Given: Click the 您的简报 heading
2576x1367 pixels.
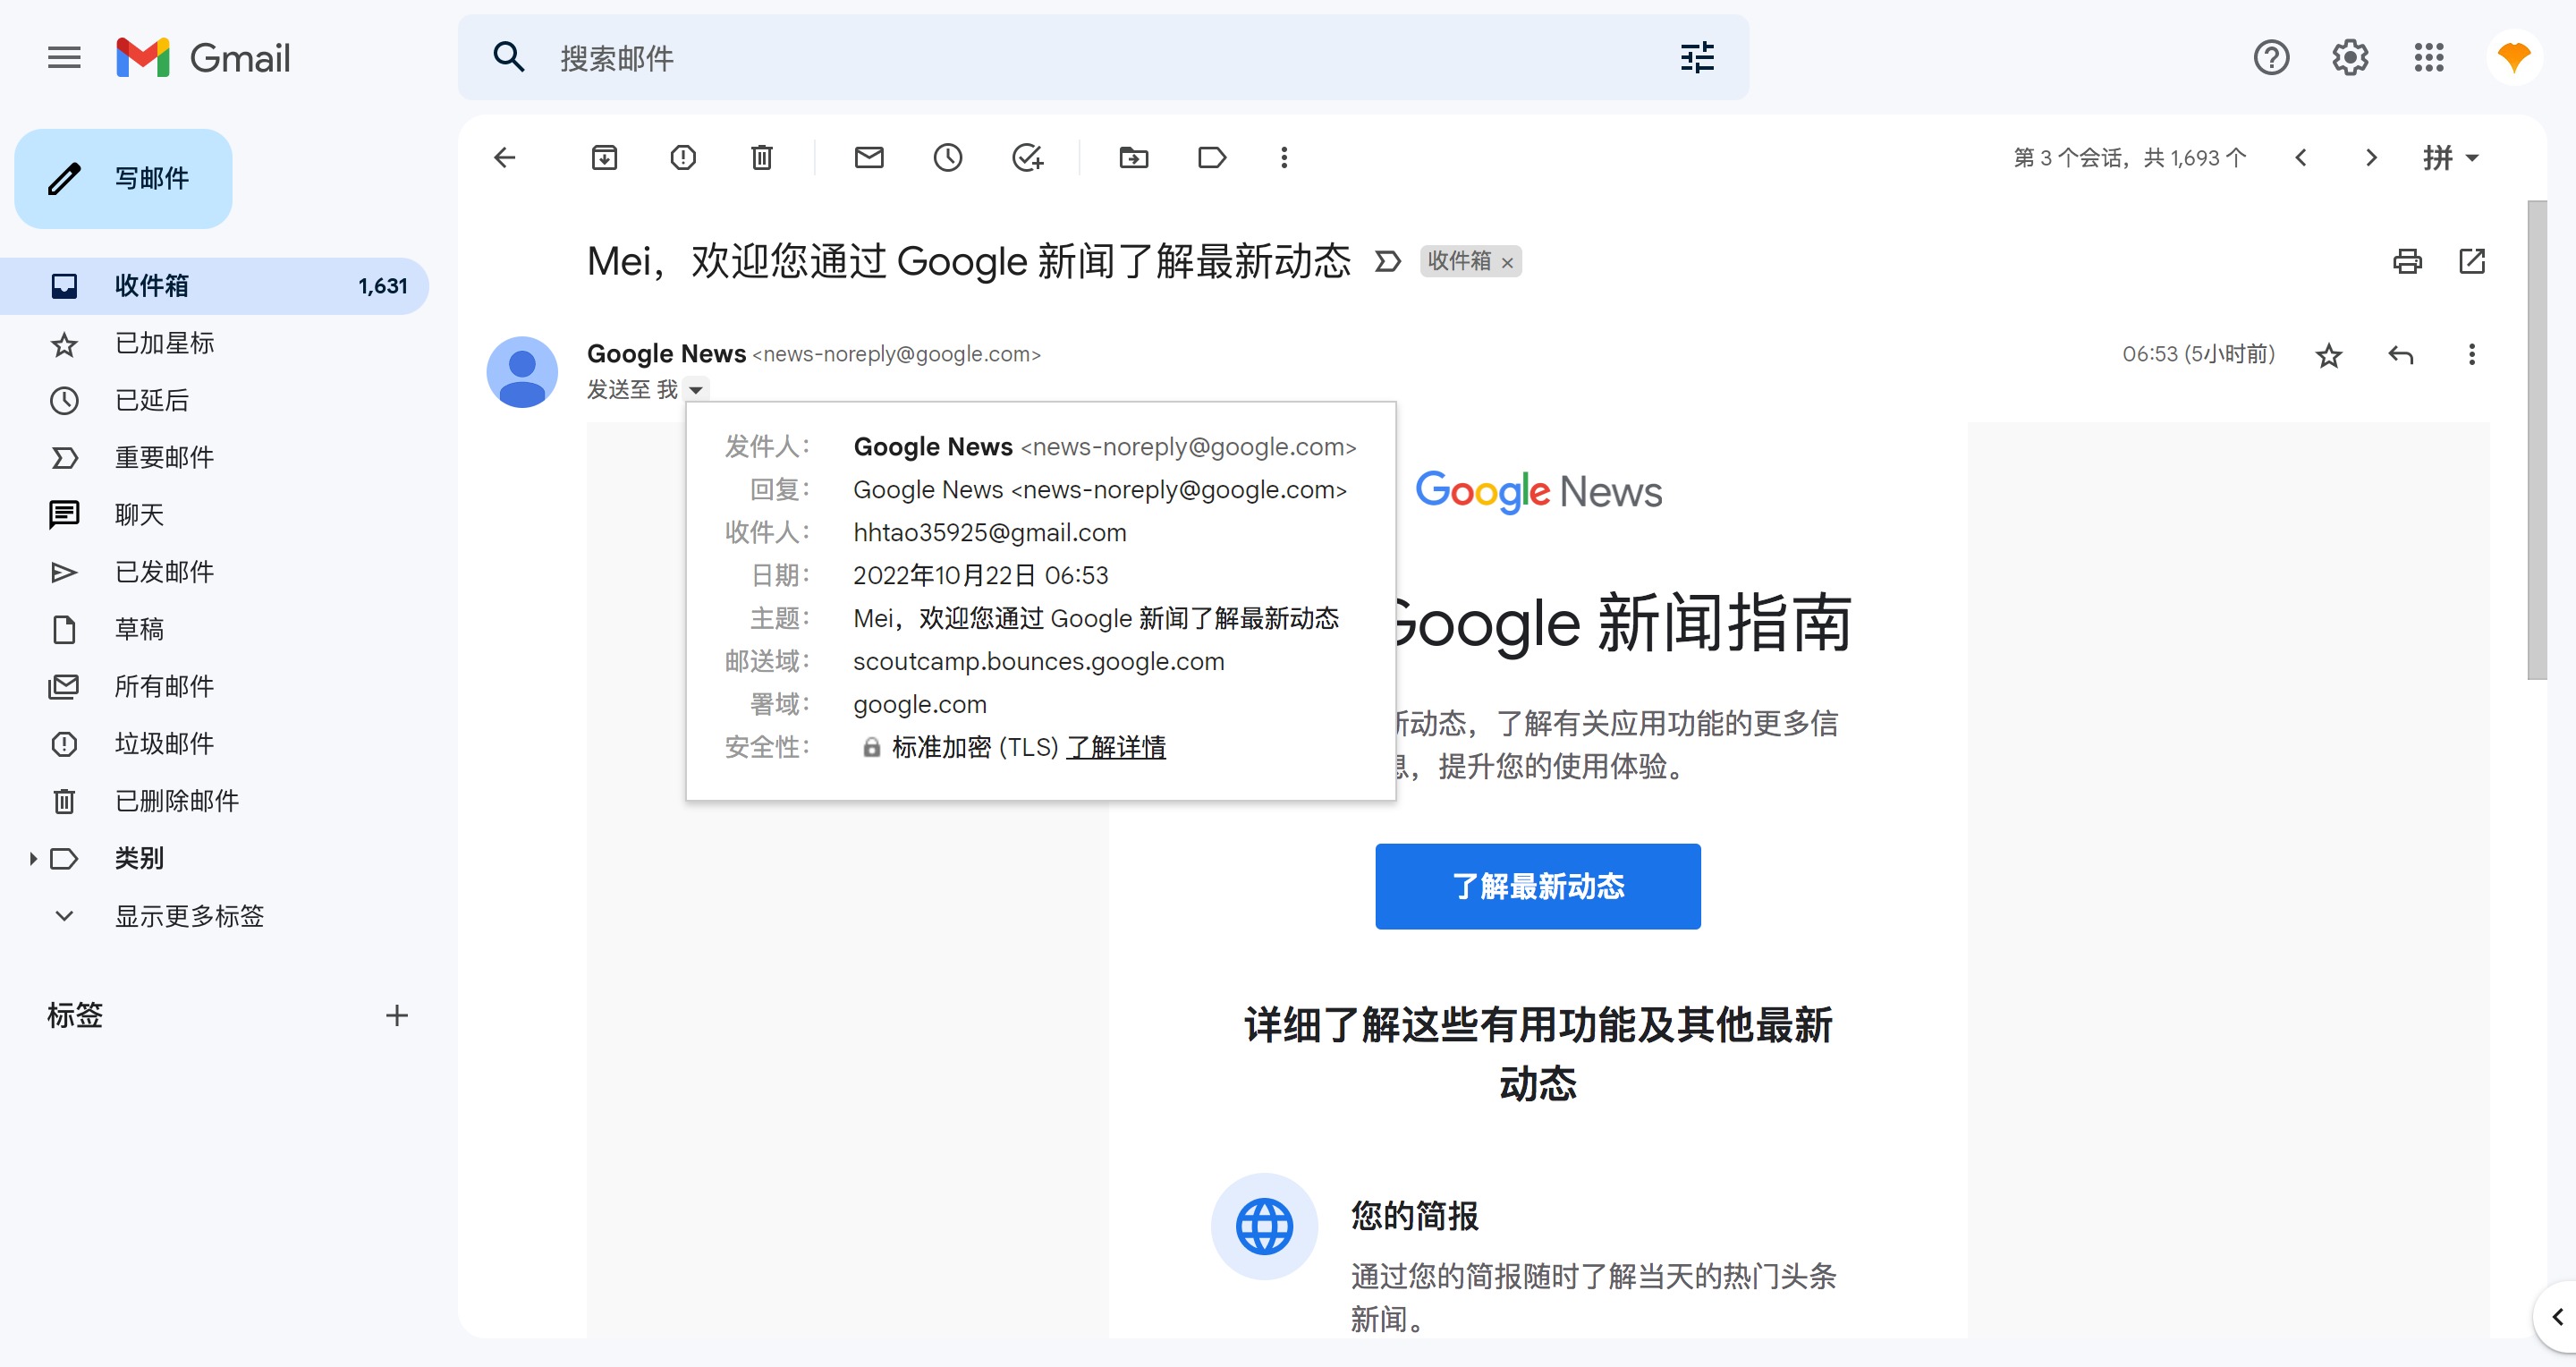Looking at the screenshot, I should [x=1414, y=1216].
